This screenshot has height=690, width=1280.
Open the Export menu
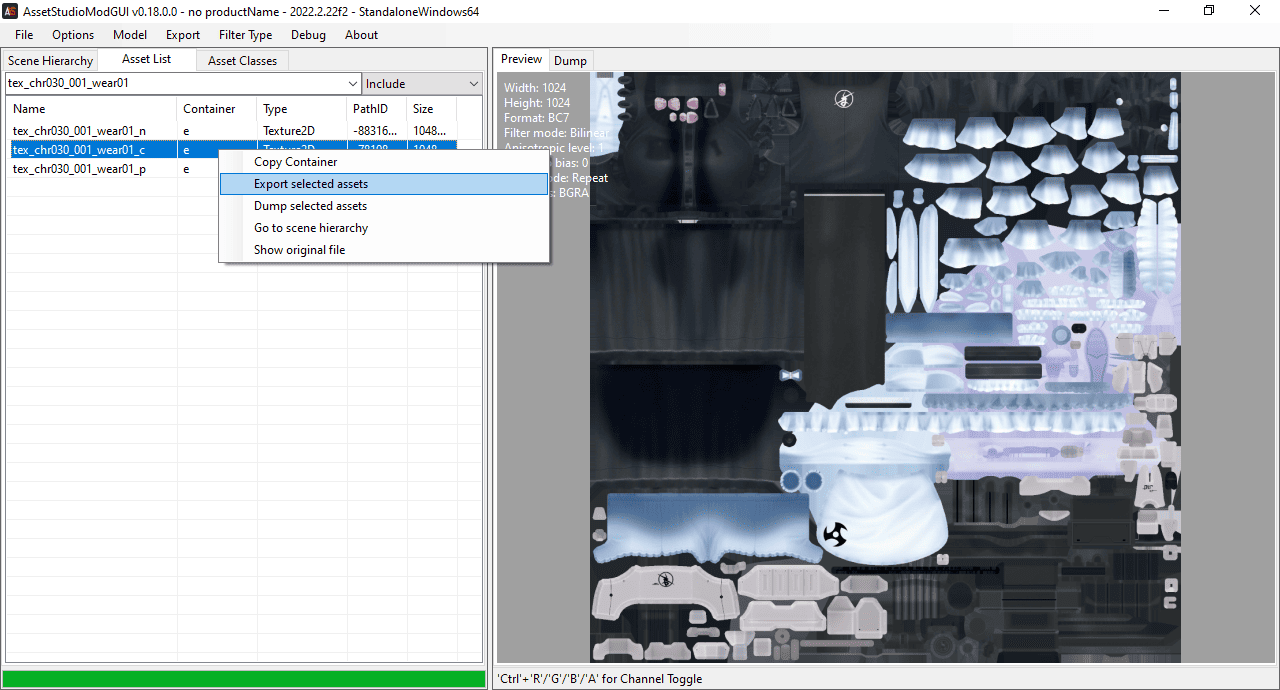click(x=183, y=35)
